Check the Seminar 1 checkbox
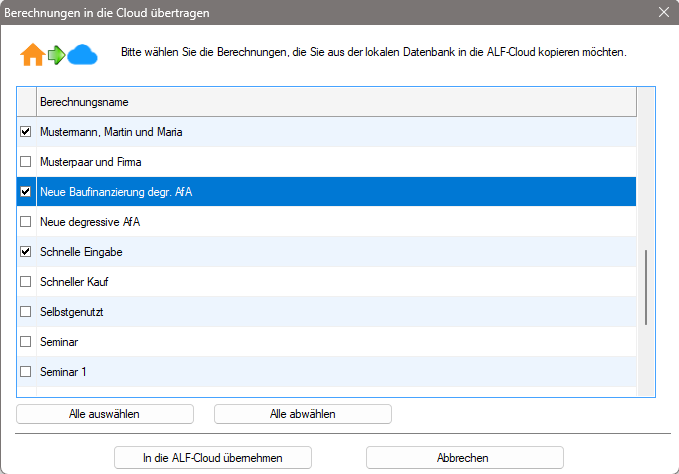The image size is (679, 474). coord(26,372)
